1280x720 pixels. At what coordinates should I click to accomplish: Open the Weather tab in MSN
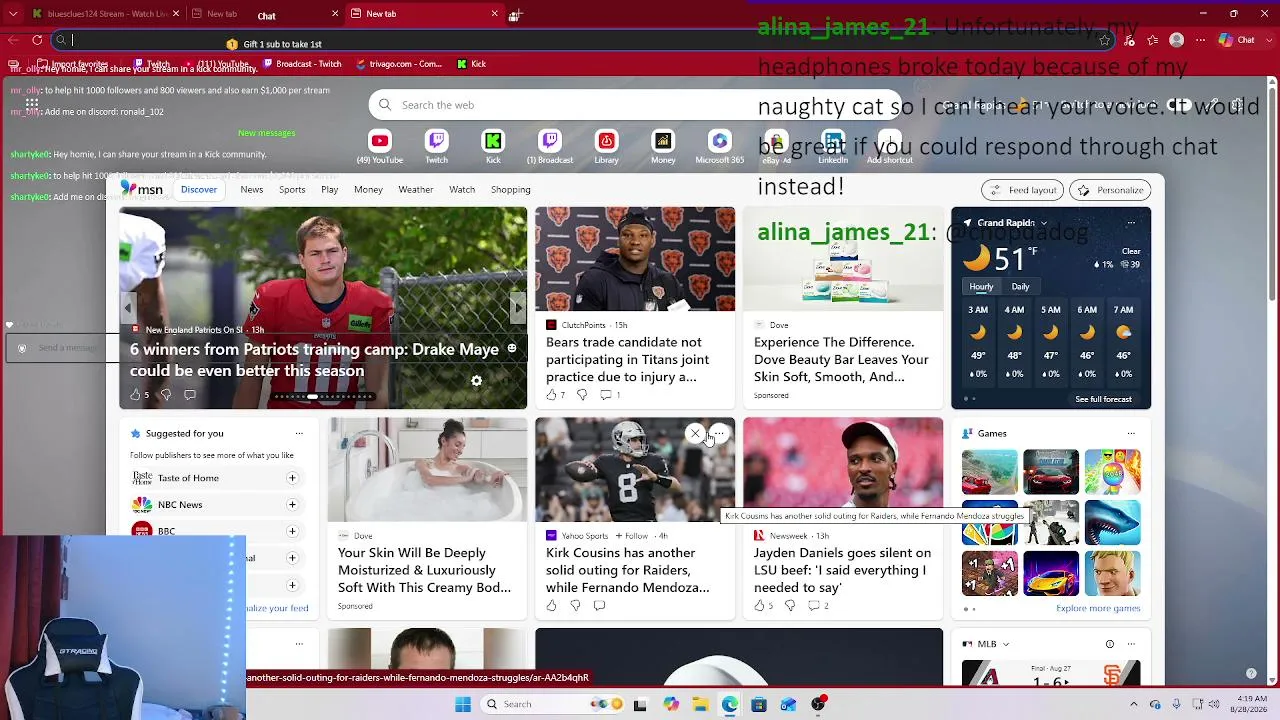click(x=416, y=189)
